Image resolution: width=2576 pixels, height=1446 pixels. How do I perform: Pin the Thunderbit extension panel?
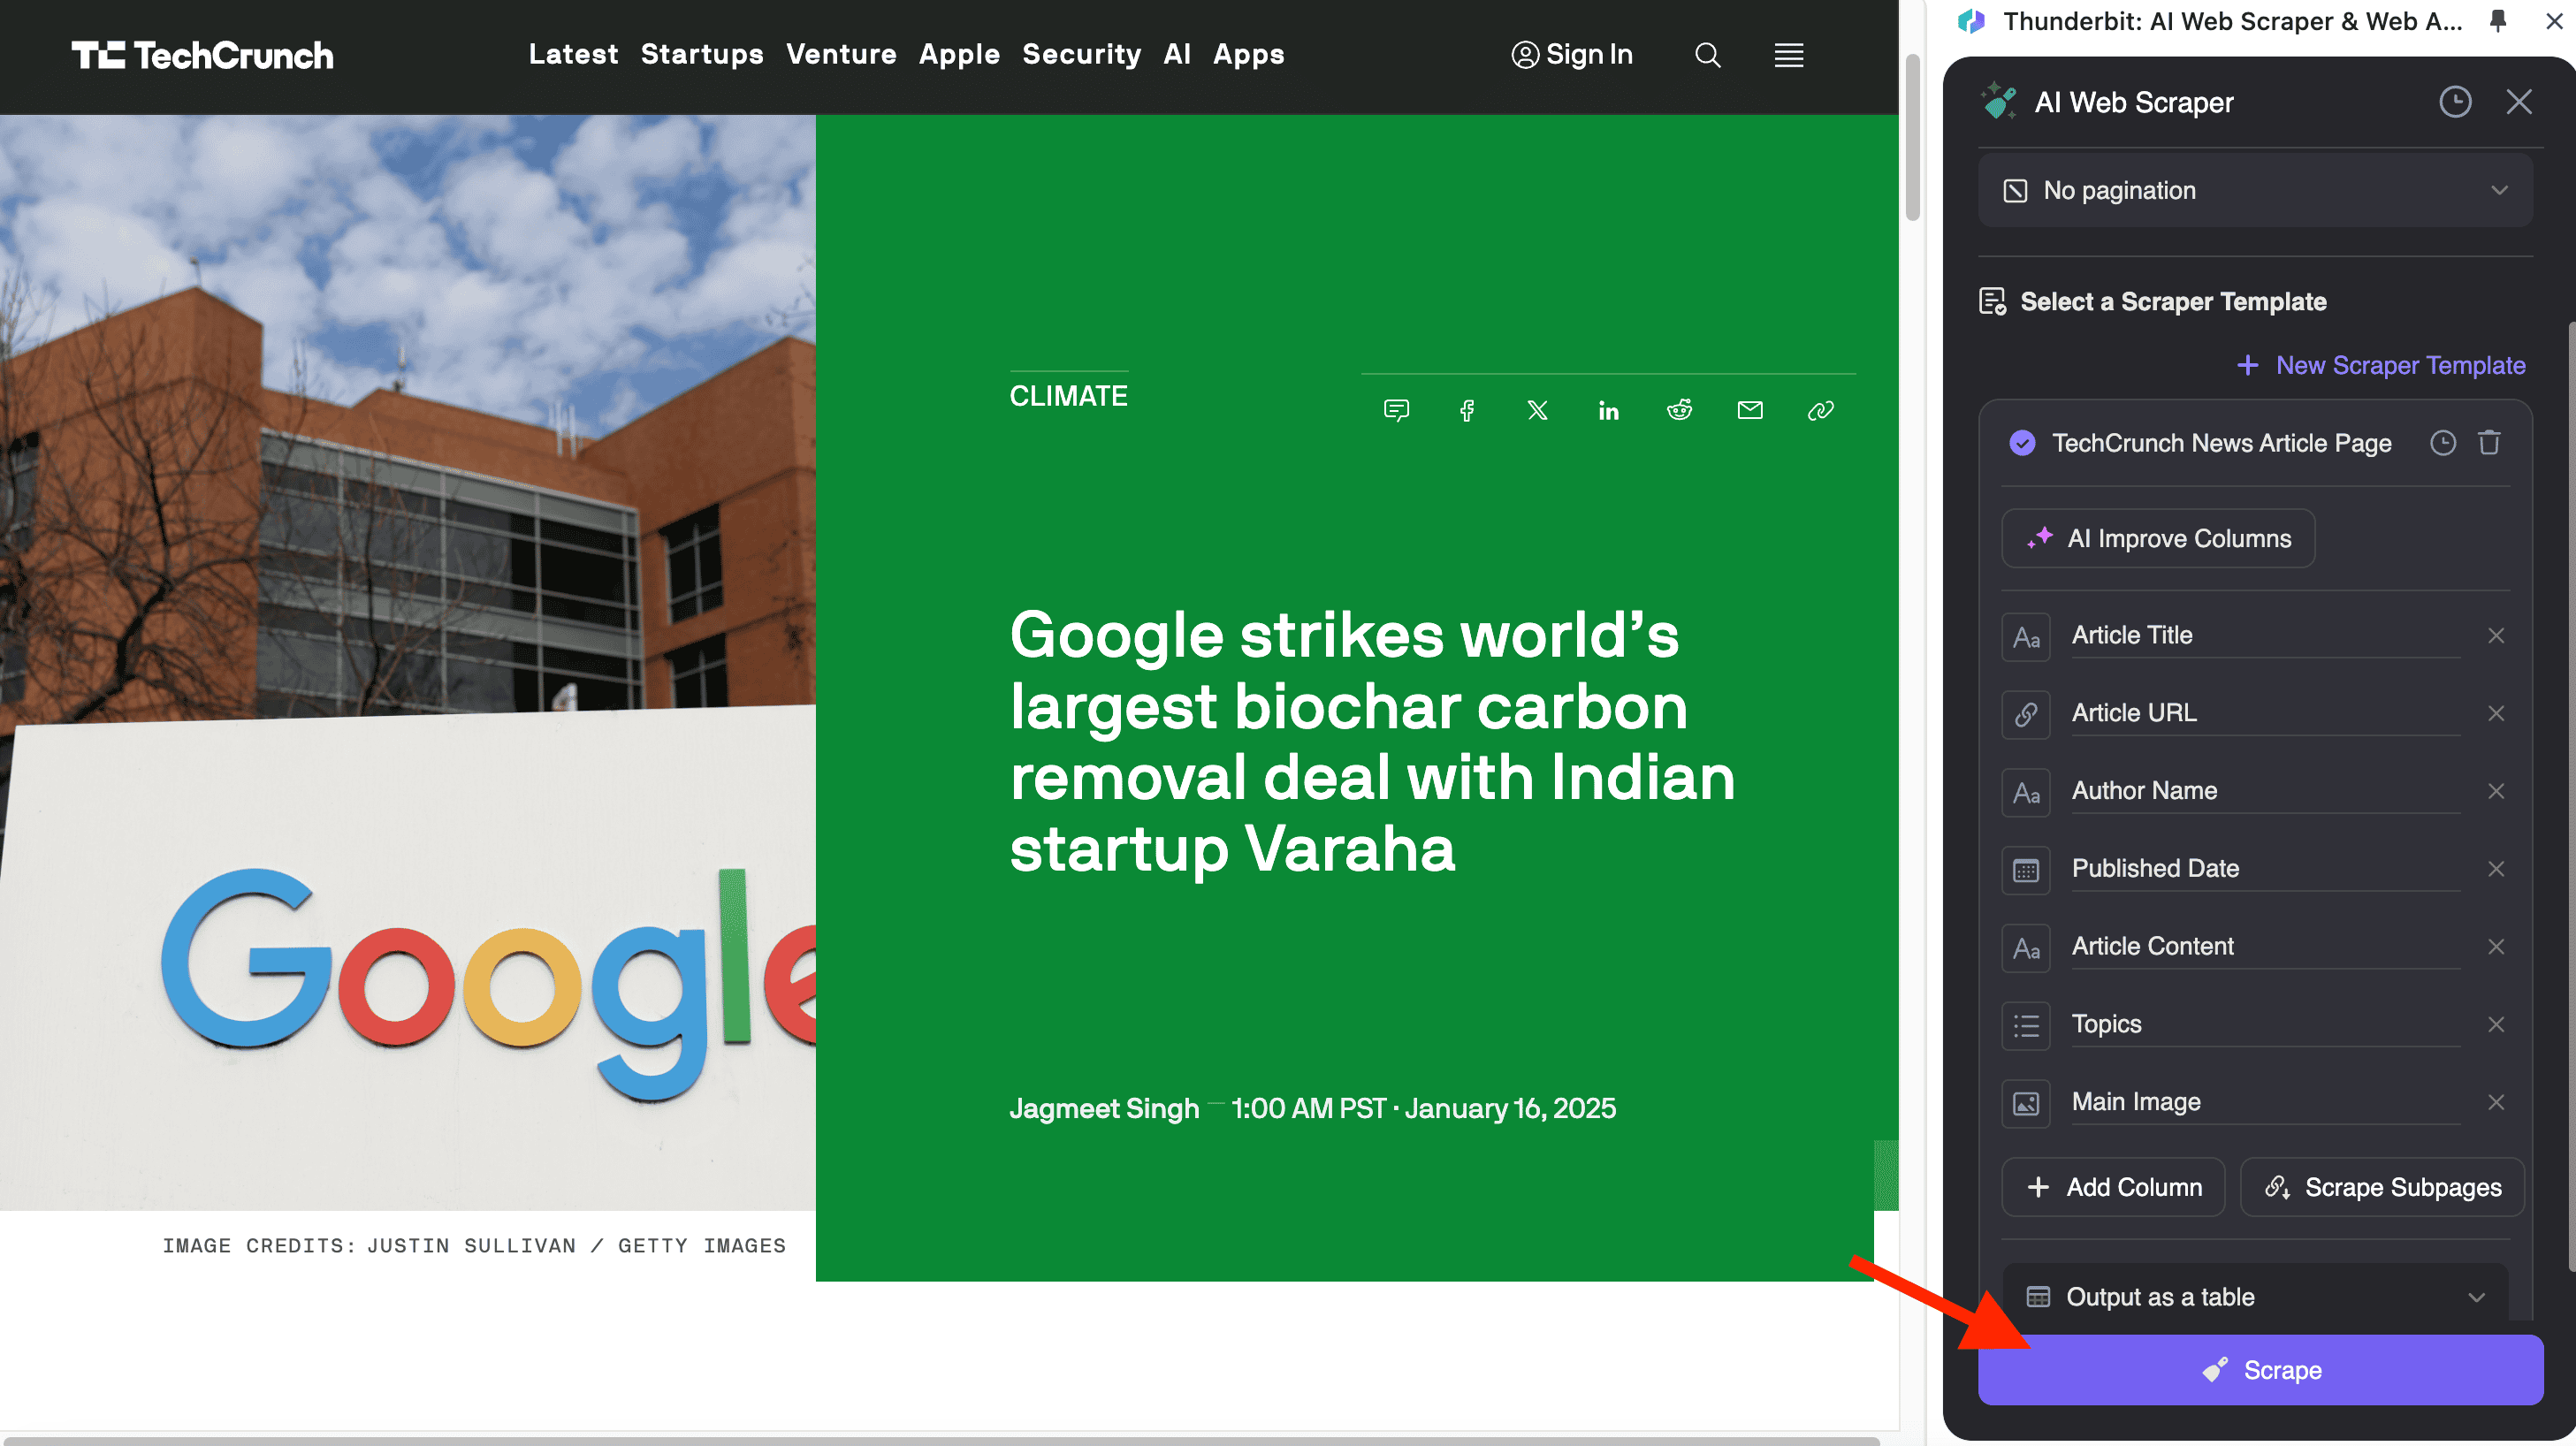(2497, 21)
